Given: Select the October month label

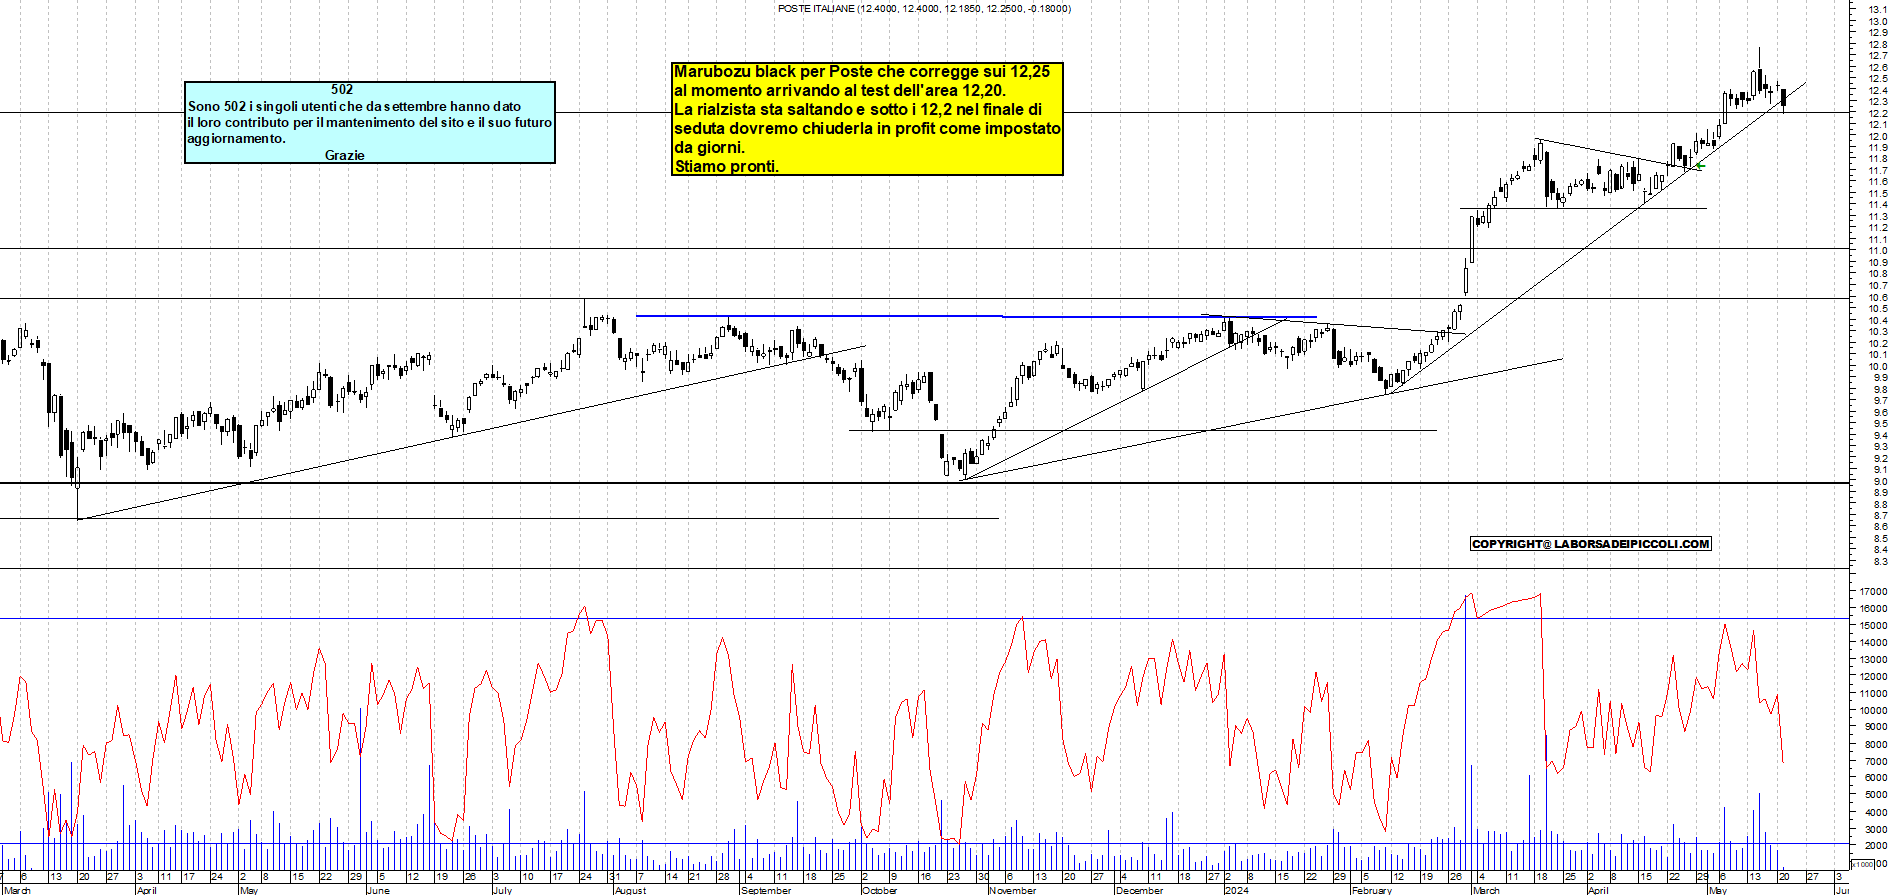Looking at the screenshot, I should point(880,890).
